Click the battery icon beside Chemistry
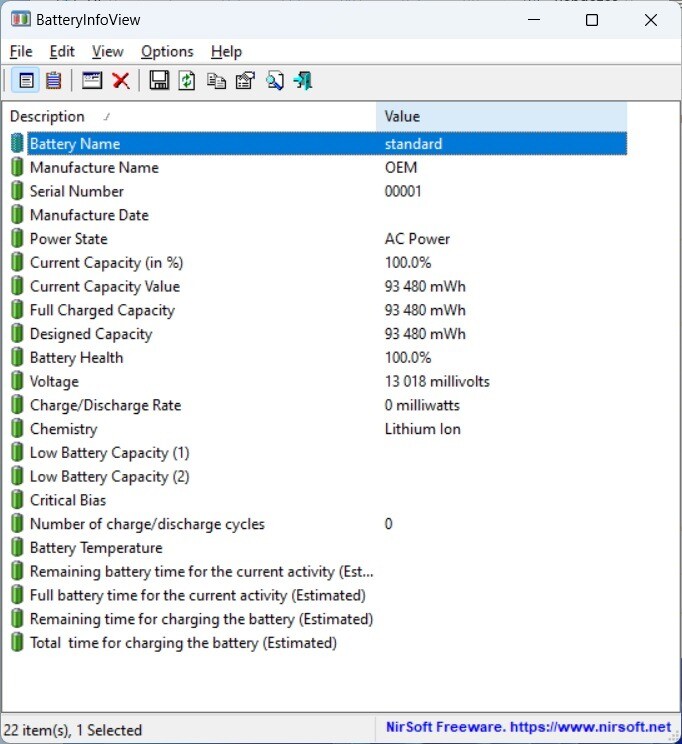The image size is (682, 744). [x=17, y=428]
